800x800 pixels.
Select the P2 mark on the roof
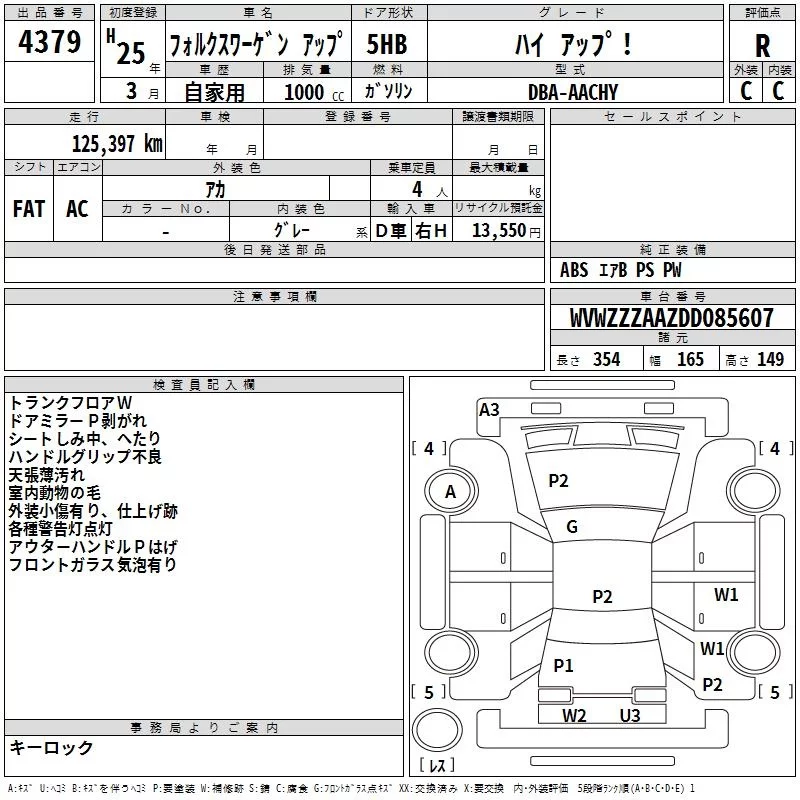(602, 596)
